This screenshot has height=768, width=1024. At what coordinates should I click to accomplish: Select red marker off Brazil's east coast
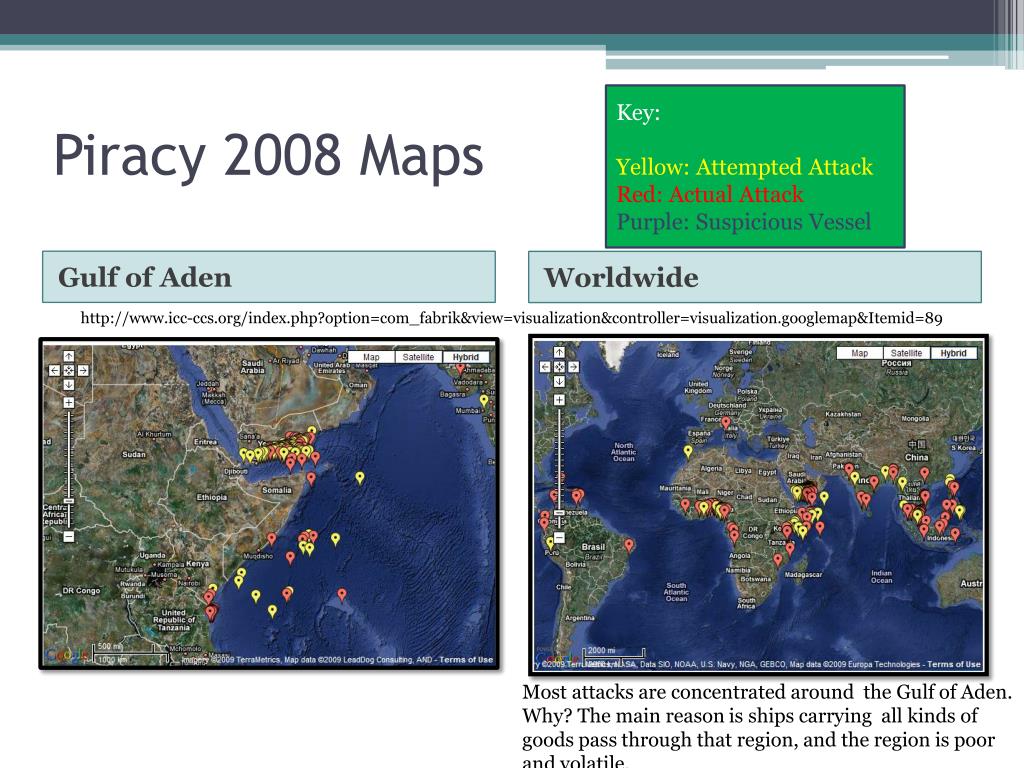(628, 545)
